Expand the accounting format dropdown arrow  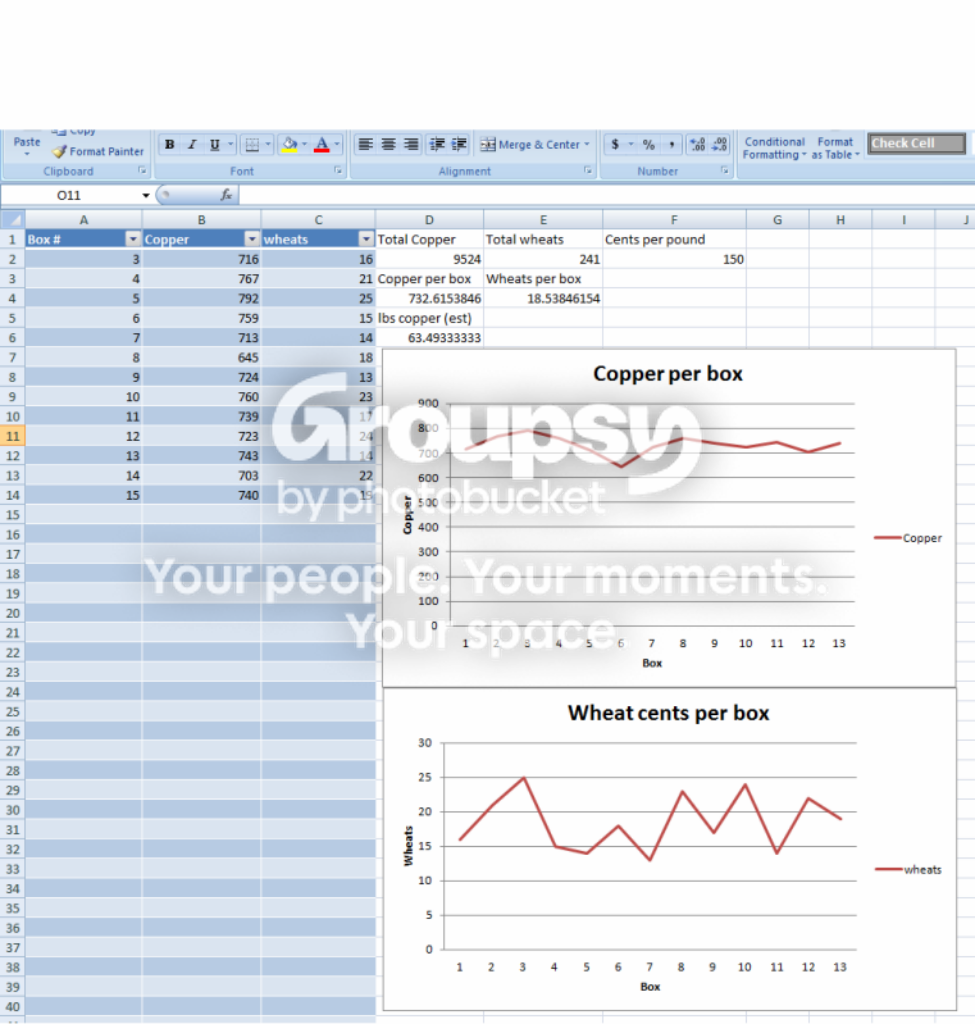click(631, 144)
